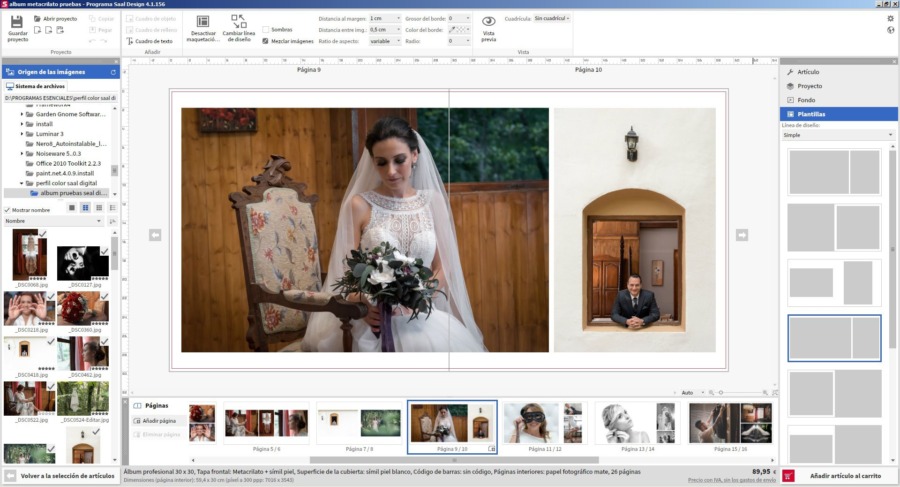Viewport: 900px width, 487px height.
Task: Refresh the Origen de las imágenes panel
Action: [113, 72]
